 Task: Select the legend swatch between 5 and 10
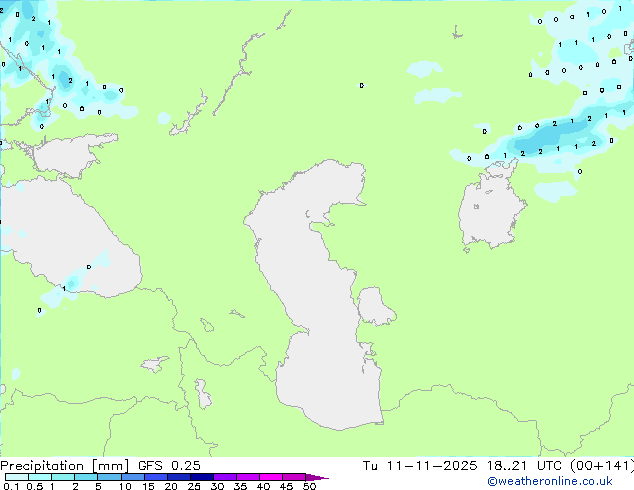pyautogui.click(x=109, y=477)
